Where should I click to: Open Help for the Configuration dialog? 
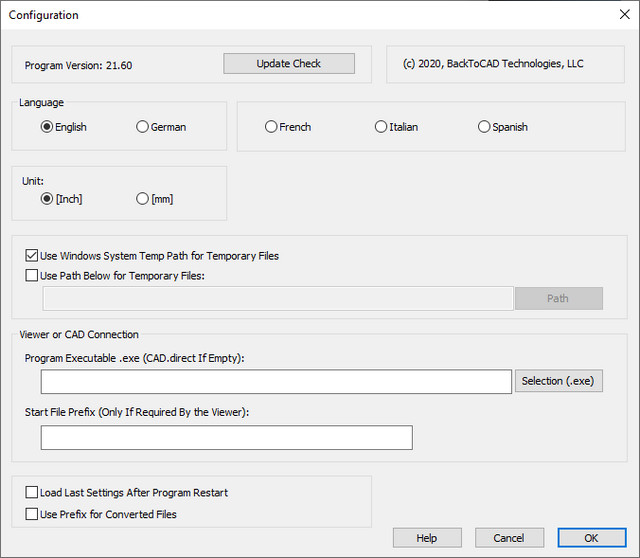pyautogui.click(x=427, y=538)
